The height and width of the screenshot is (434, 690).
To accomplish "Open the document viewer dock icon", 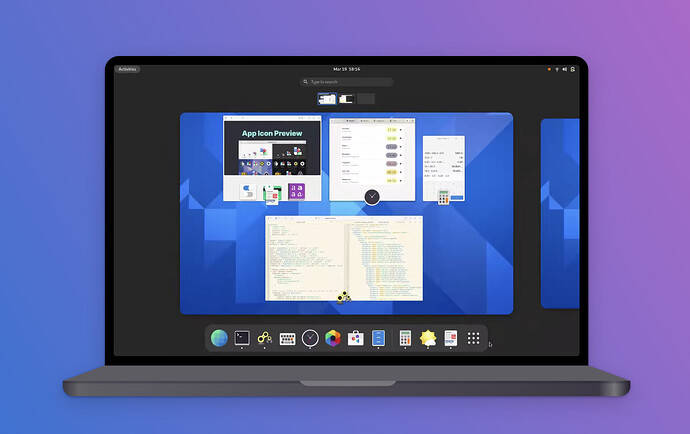I will (451, 338).
